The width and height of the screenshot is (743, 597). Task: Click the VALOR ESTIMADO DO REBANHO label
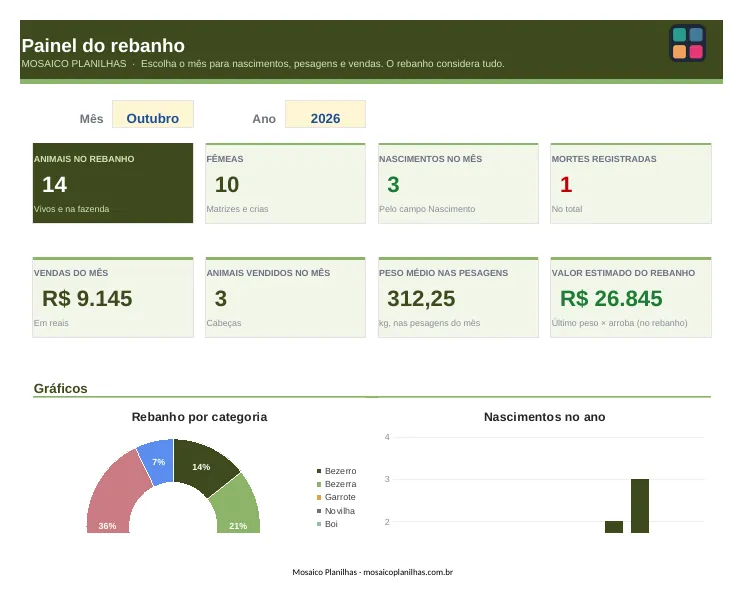tap(623, 273)
